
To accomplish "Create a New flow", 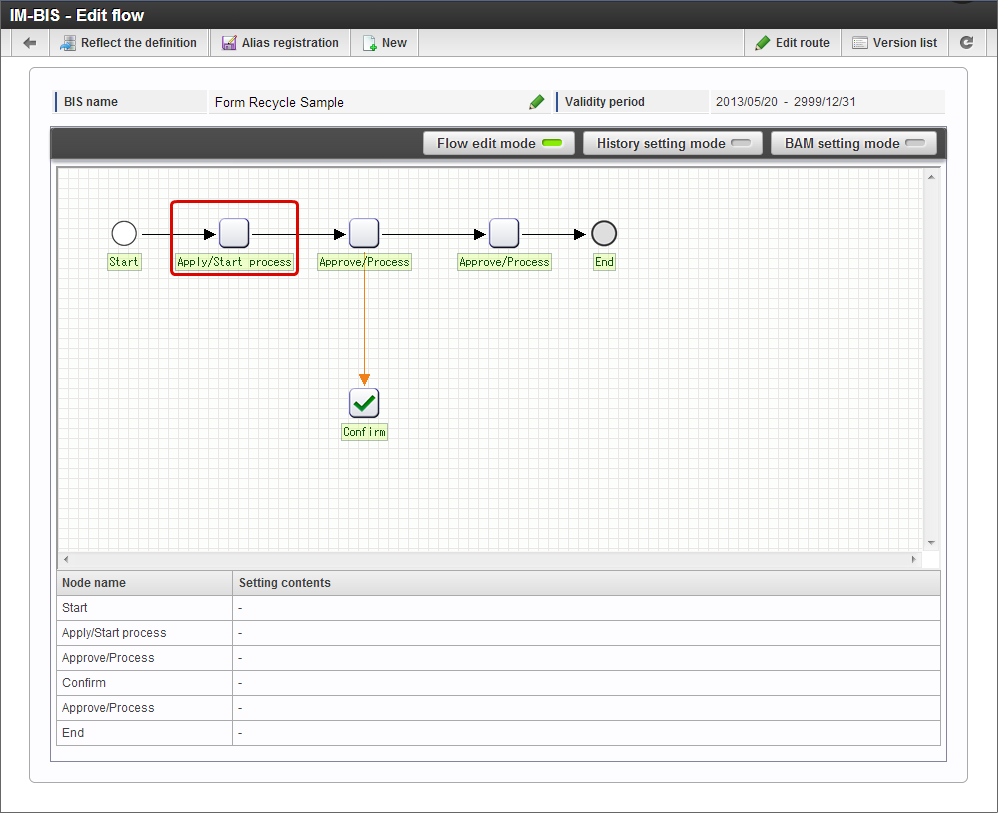I will click(x=384, y=43).
